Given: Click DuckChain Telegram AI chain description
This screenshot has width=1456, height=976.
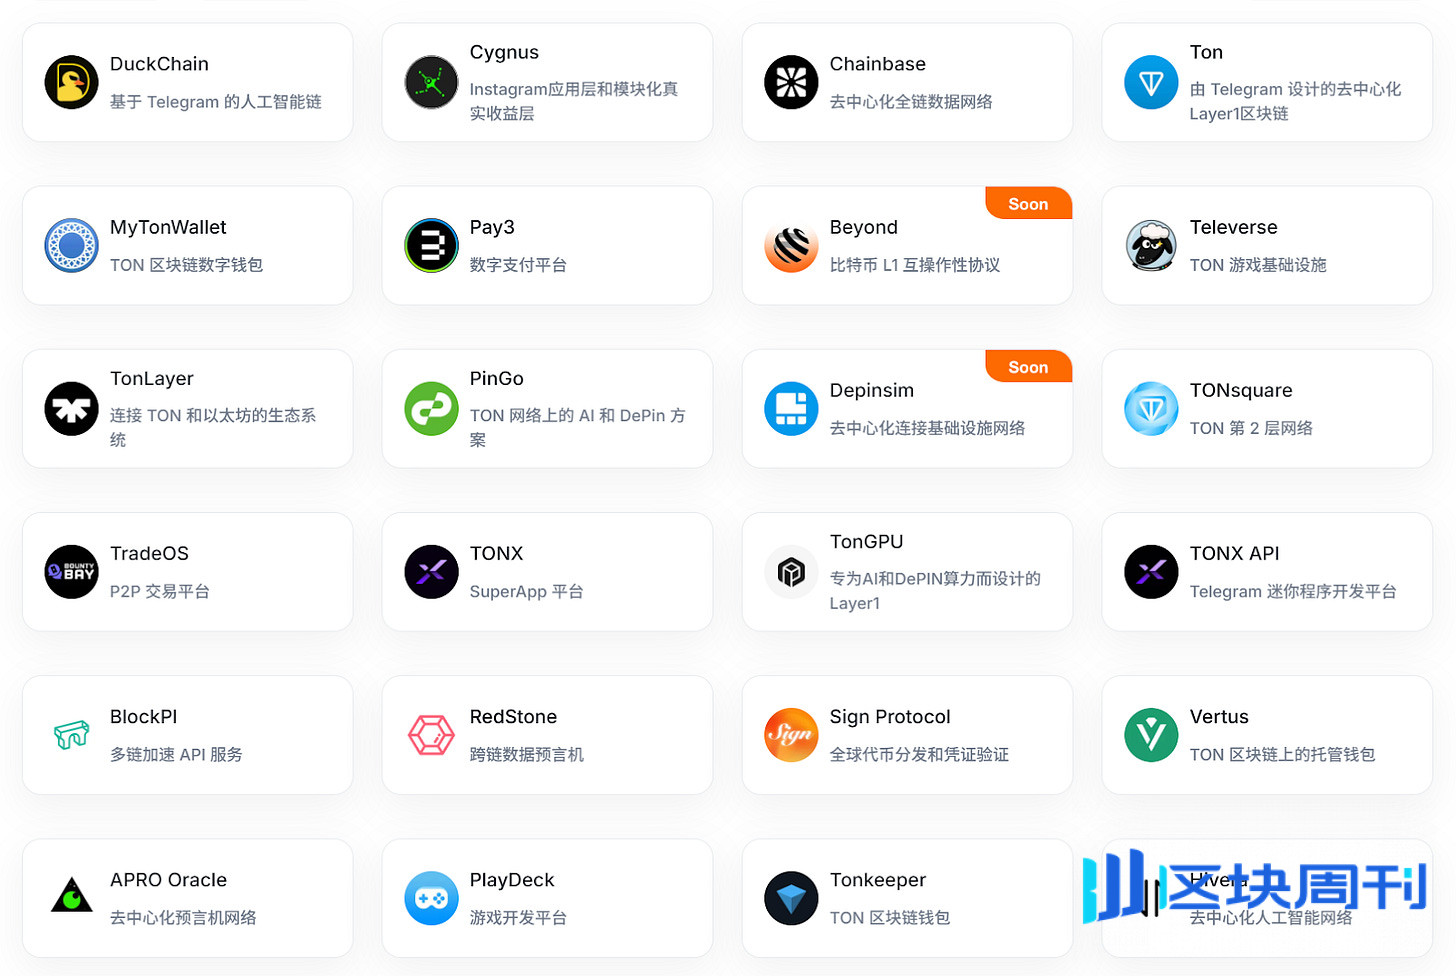Looking at the screenshot, I should click(215, 101).
